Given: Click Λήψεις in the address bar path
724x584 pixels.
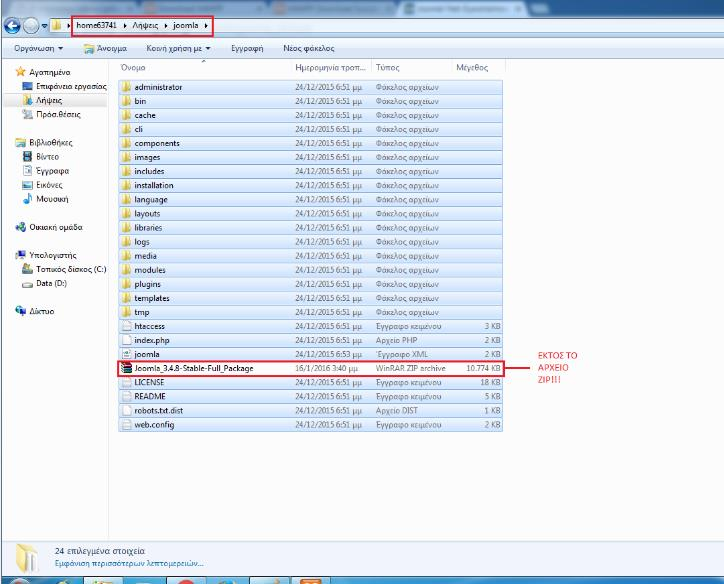Looking at the screenshot, I should [145, 25].
